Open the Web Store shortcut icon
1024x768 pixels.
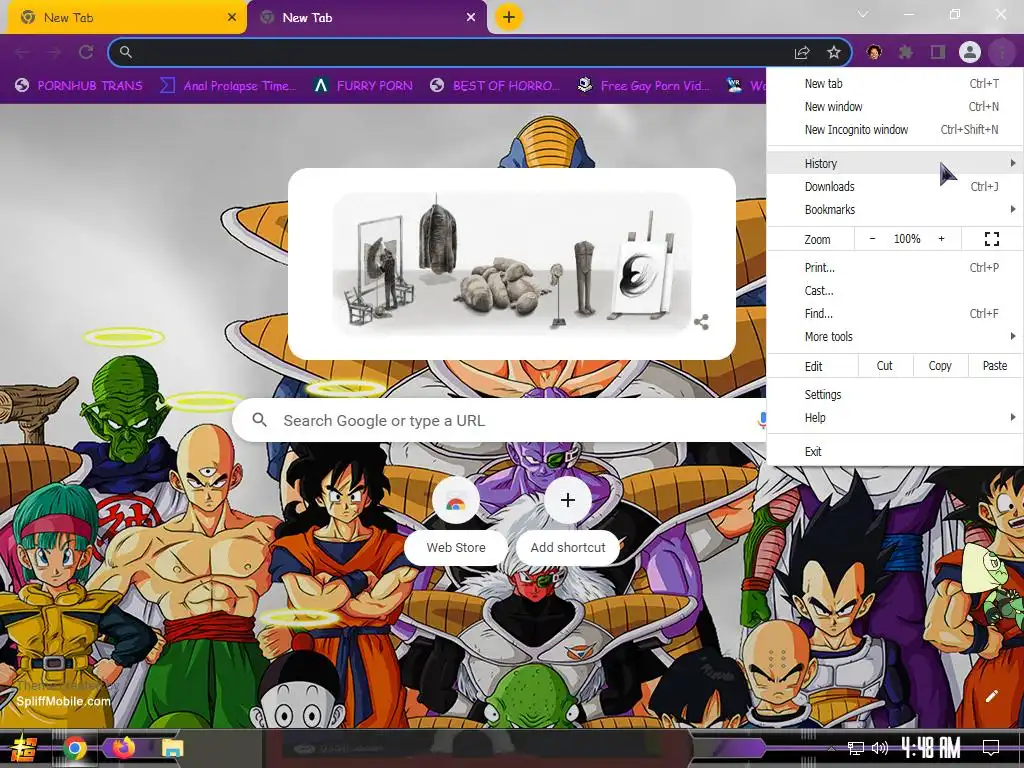click(x=456, y=500)
